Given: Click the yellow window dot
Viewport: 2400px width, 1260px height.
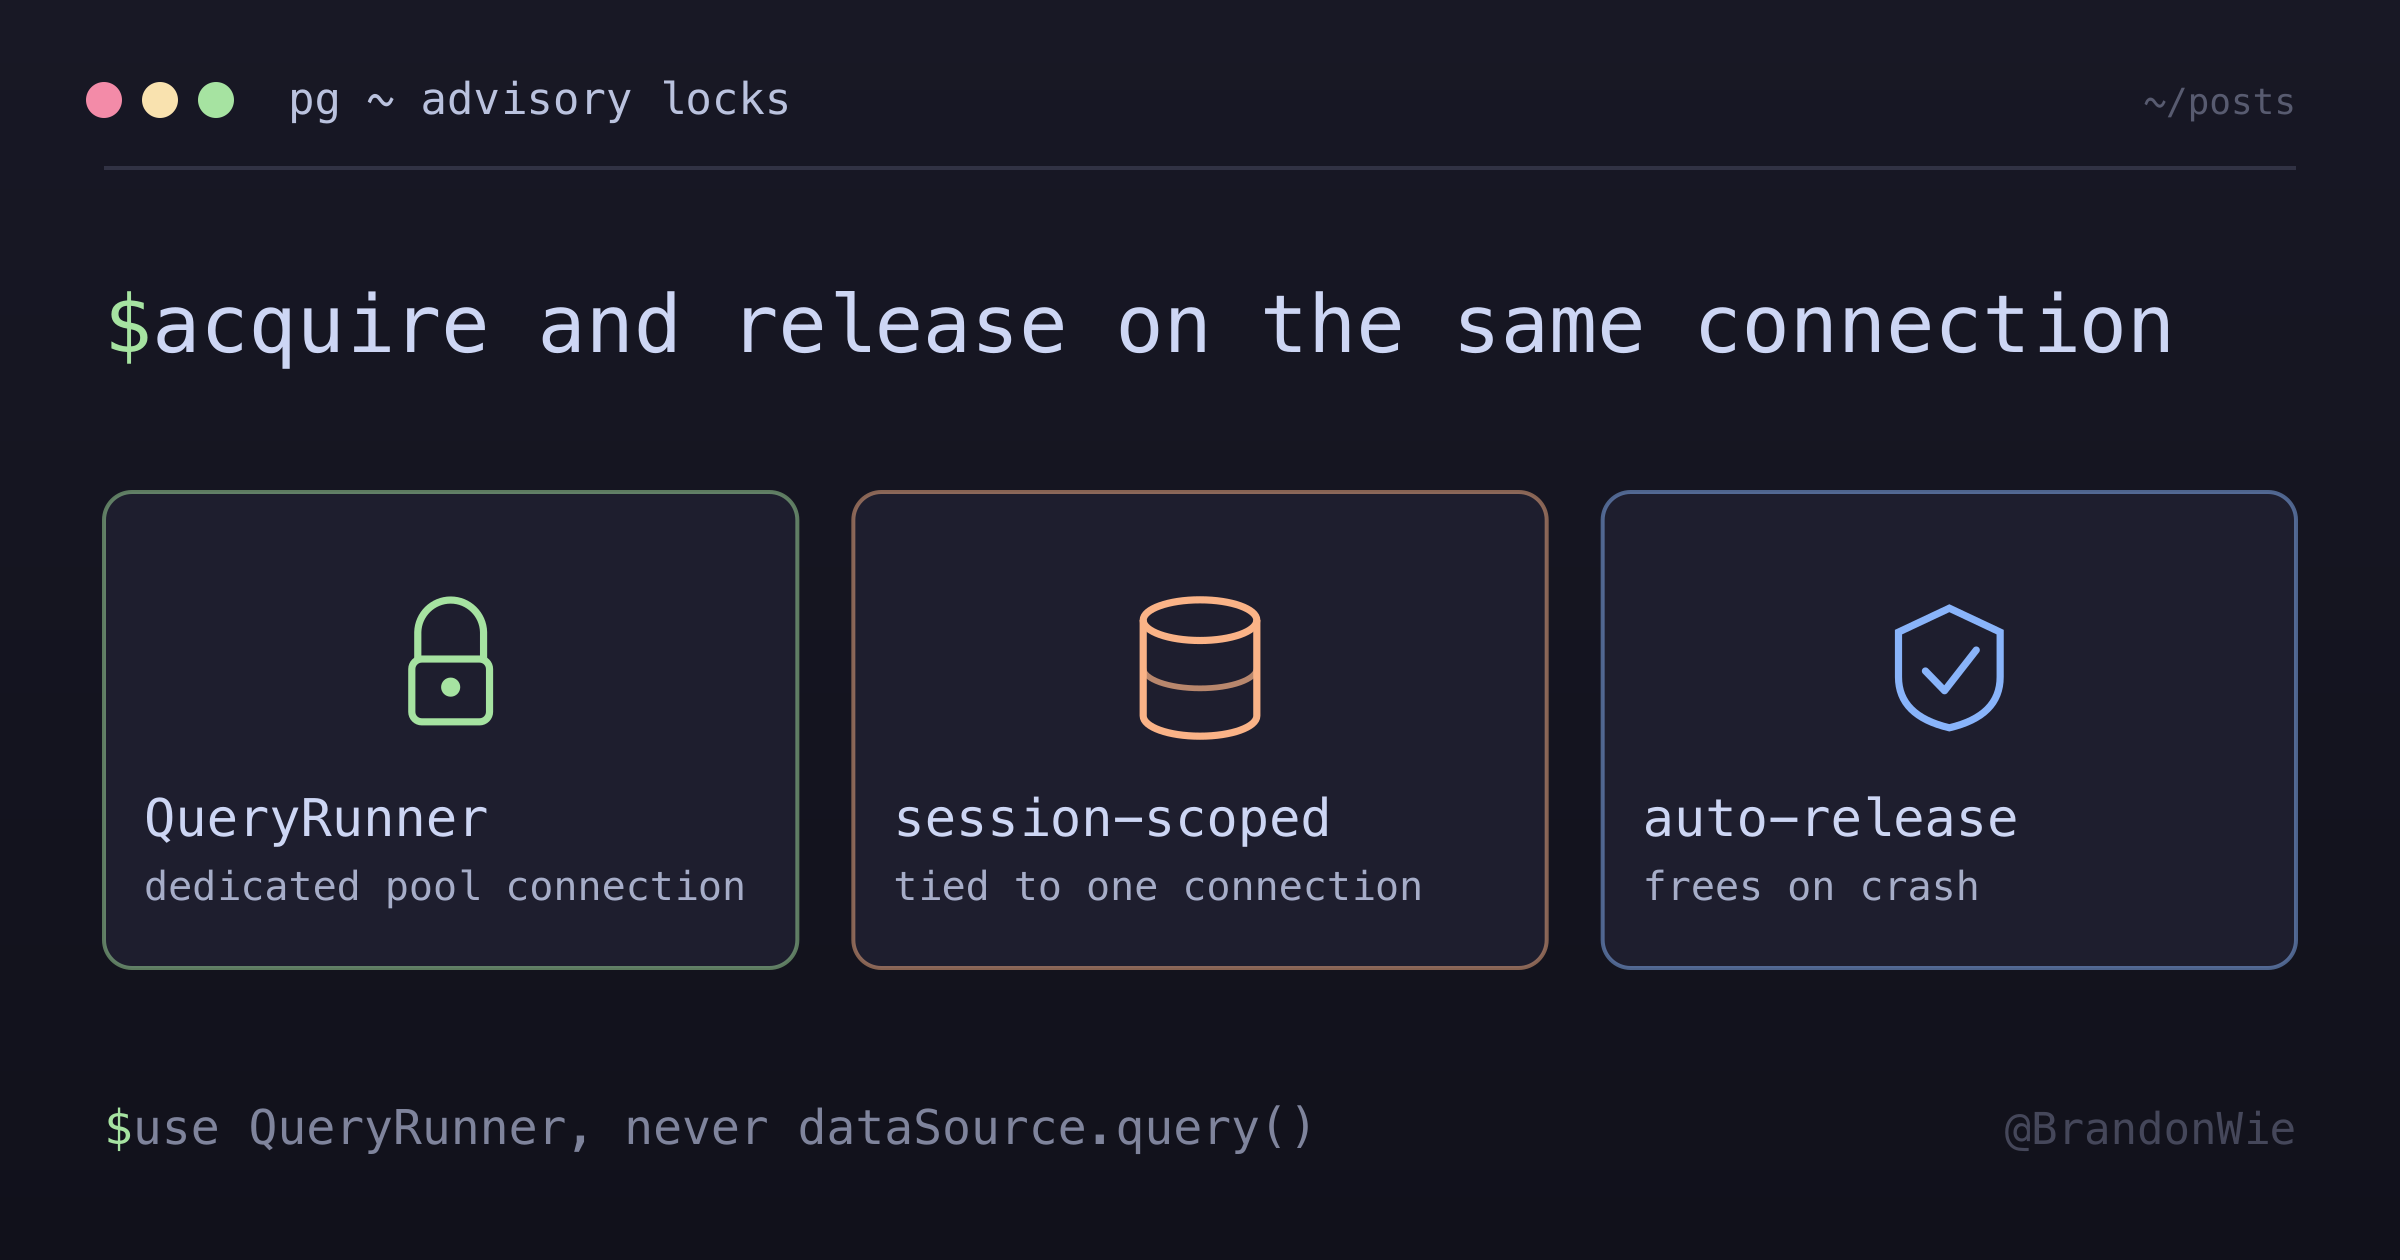Looking at the screenshot, I should [160, 100].
